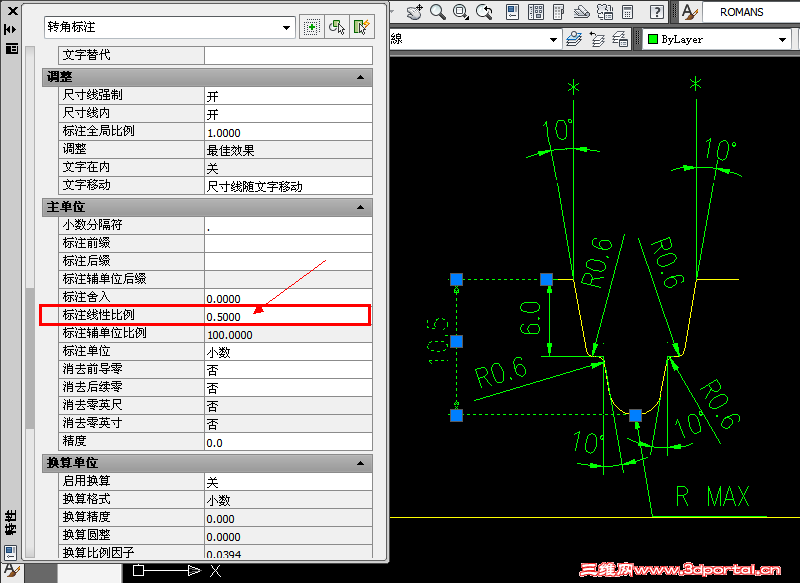
Task: Select 精度 value 0.0
Action: tap(288, 442)
